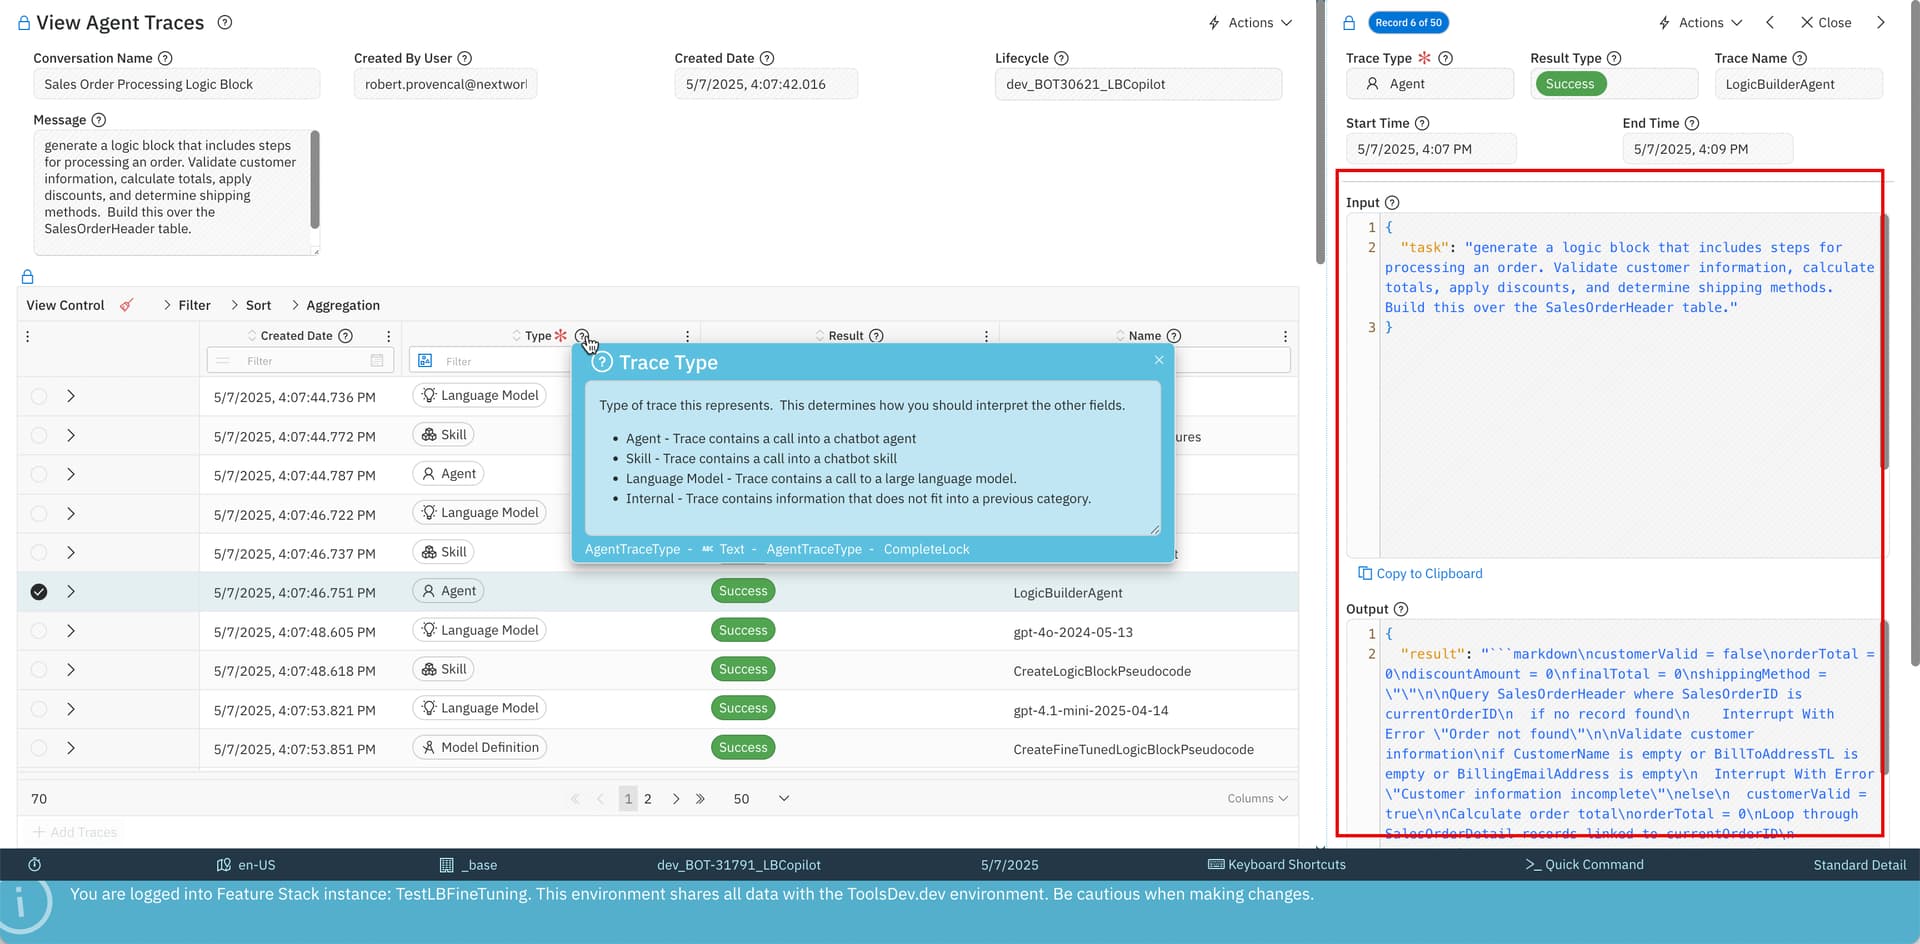Close the Trace Type help popup

click(1159, 360)
